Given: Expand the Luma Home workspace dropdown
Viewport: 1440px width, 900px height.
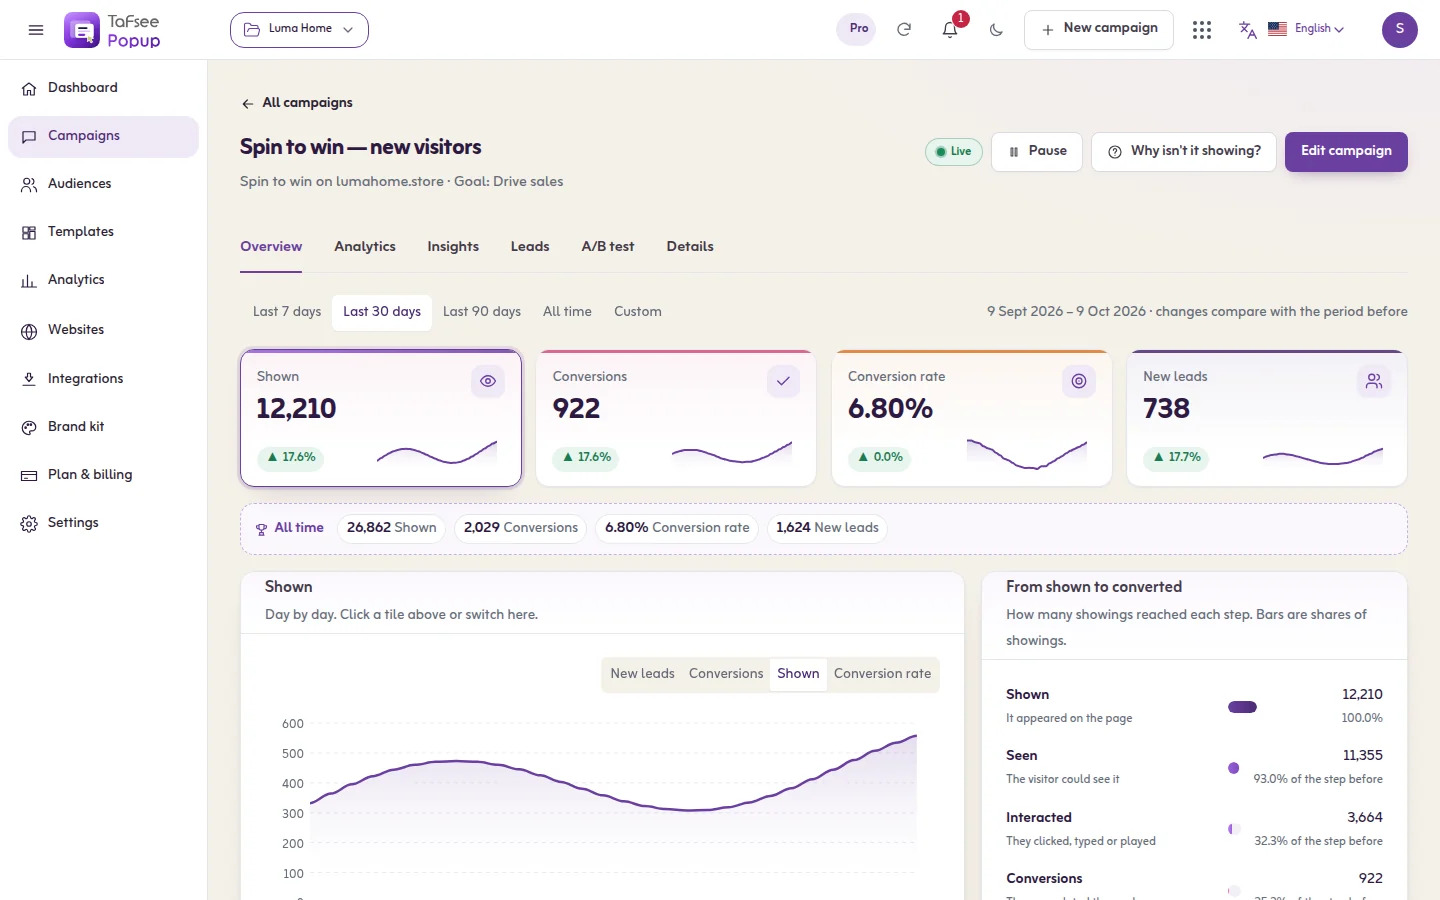Looking at the screenshot, I should [299, 30].
